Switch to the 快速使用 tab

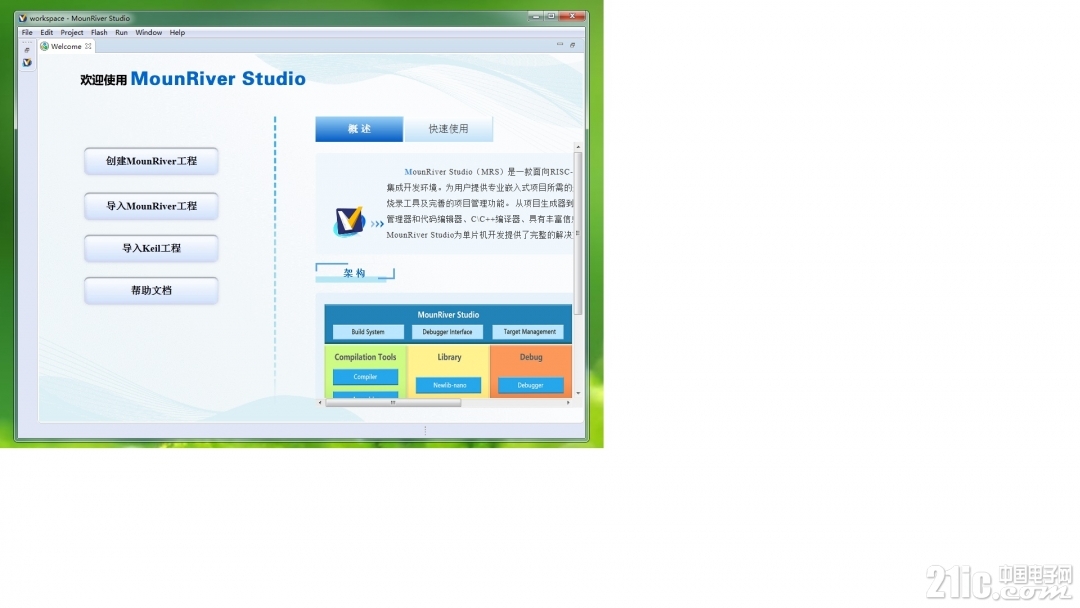click(448, 129)
